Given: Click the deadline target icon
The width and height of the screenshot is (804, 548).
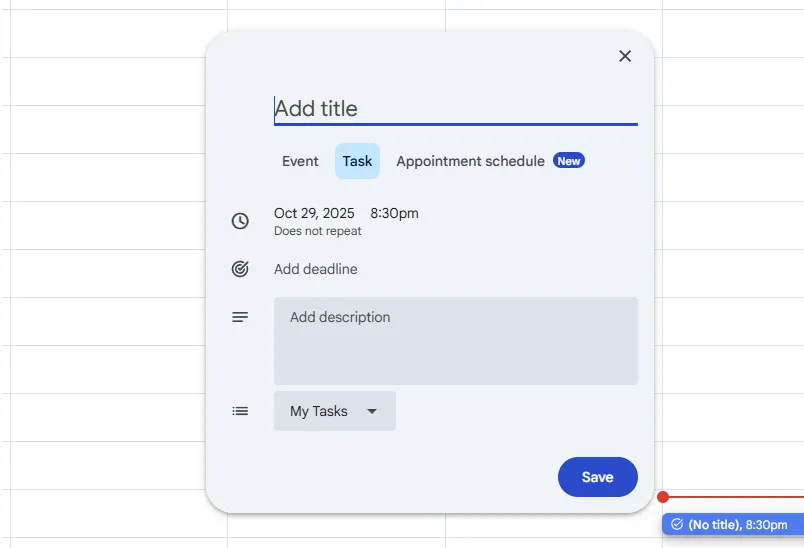Looking at the screenshot, I should coord(240,269).
